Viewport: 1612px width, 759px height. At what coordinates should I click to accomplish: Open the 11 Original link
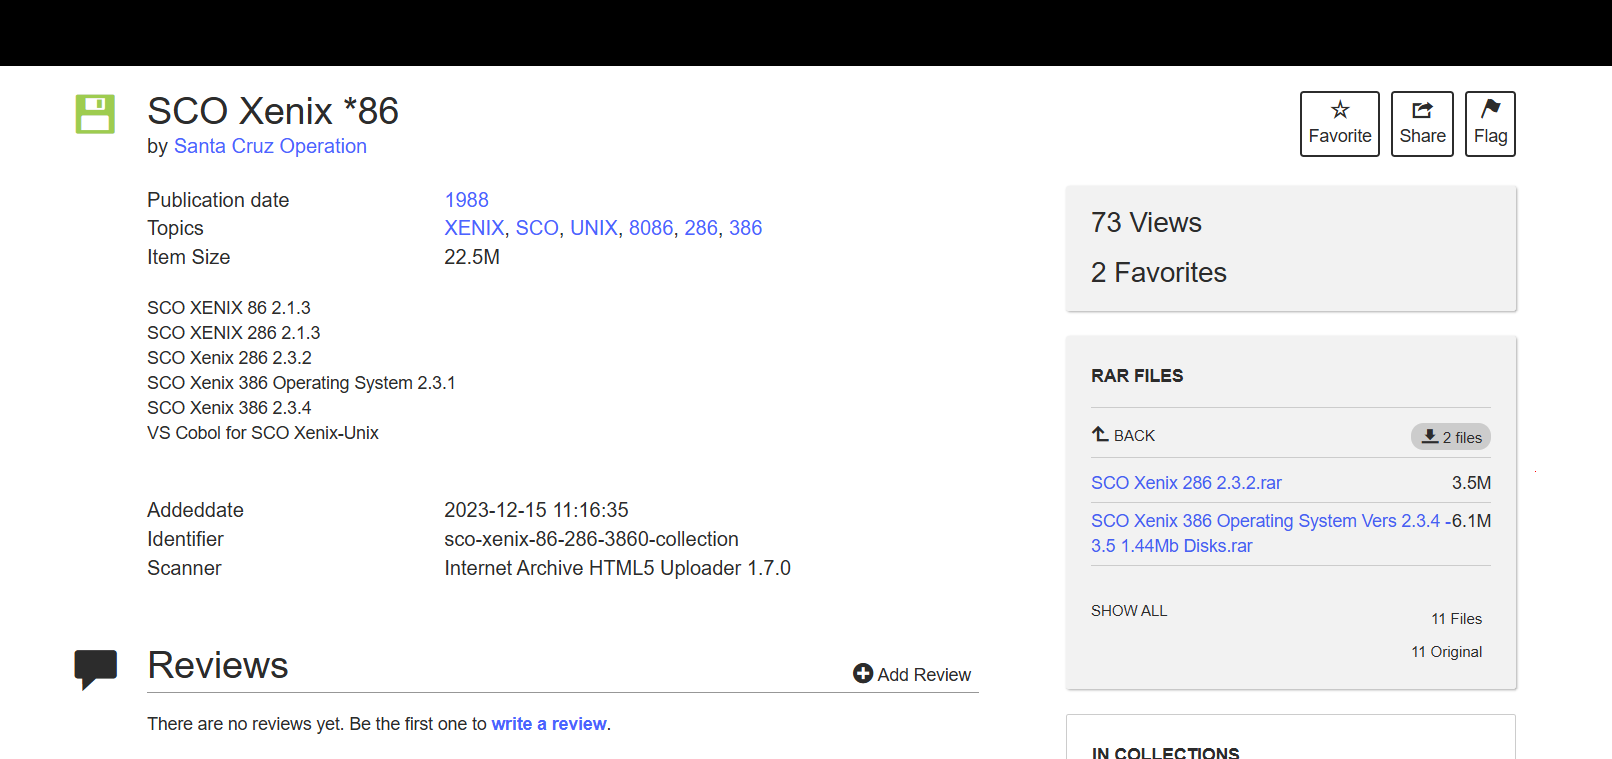[1446, 652]
